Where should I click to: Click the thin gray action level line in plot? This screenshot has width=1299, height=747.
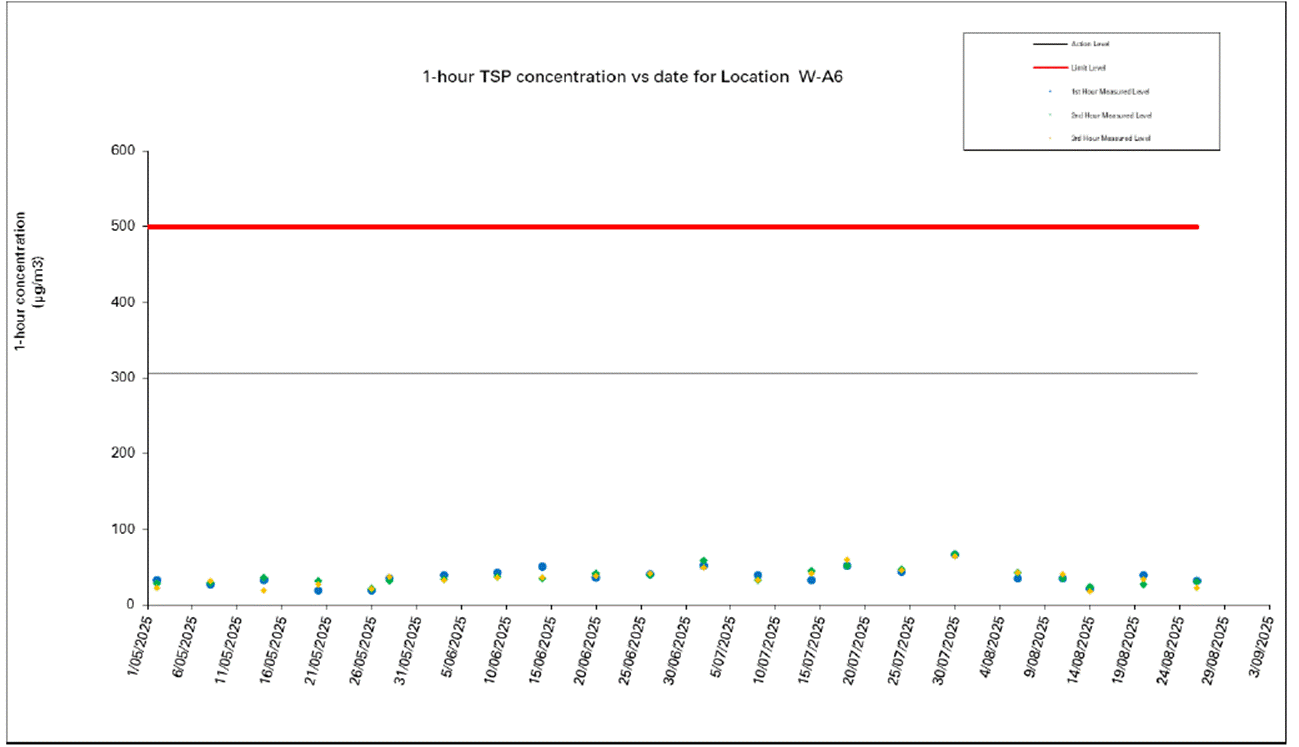coord(670,374)
